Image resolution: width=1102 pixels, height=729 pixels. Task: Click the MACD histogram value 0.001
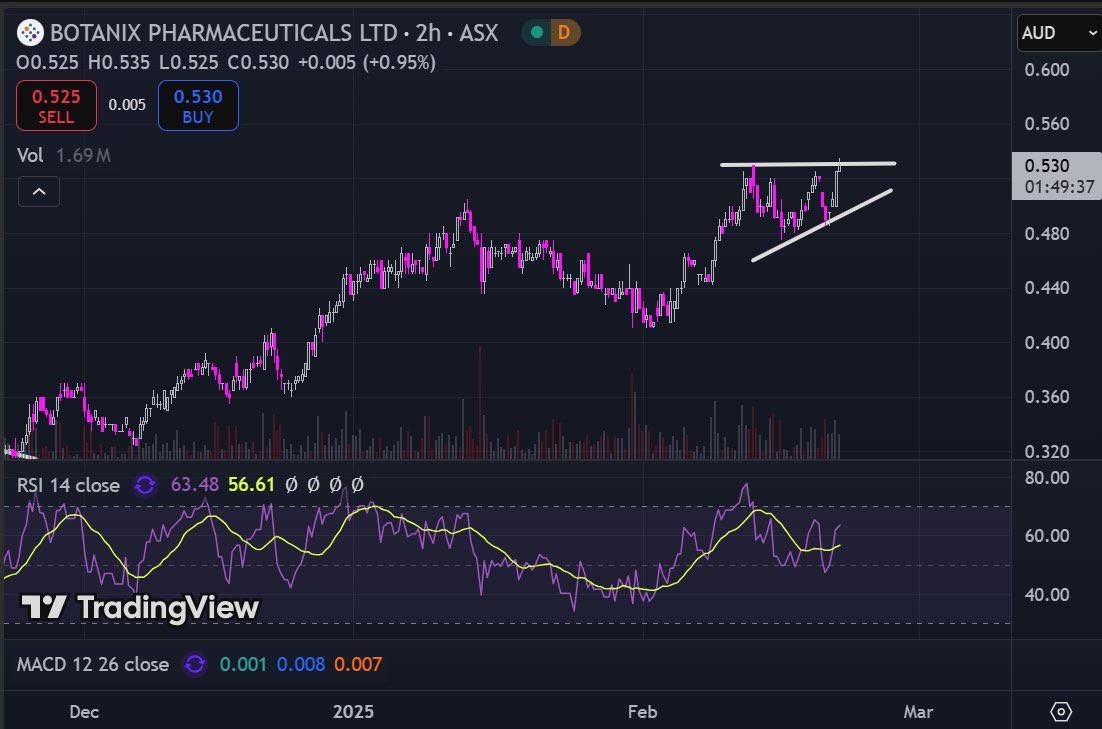[x=243, y=664]
